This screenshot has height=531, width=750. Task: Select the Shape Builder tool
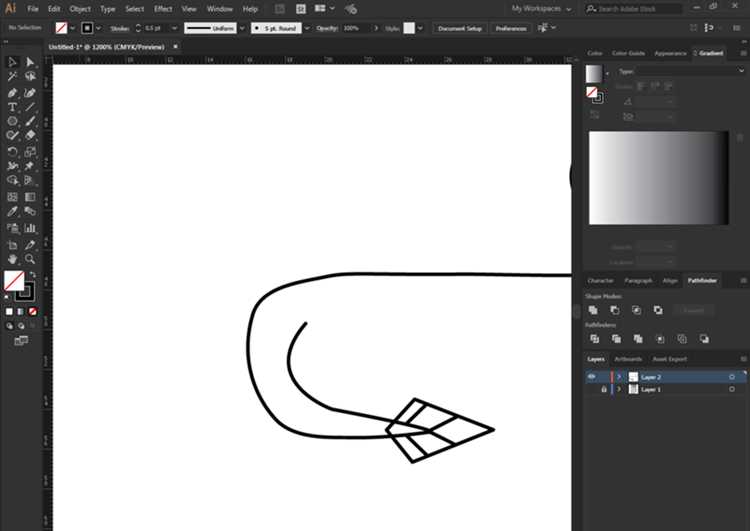pos(12,180)
